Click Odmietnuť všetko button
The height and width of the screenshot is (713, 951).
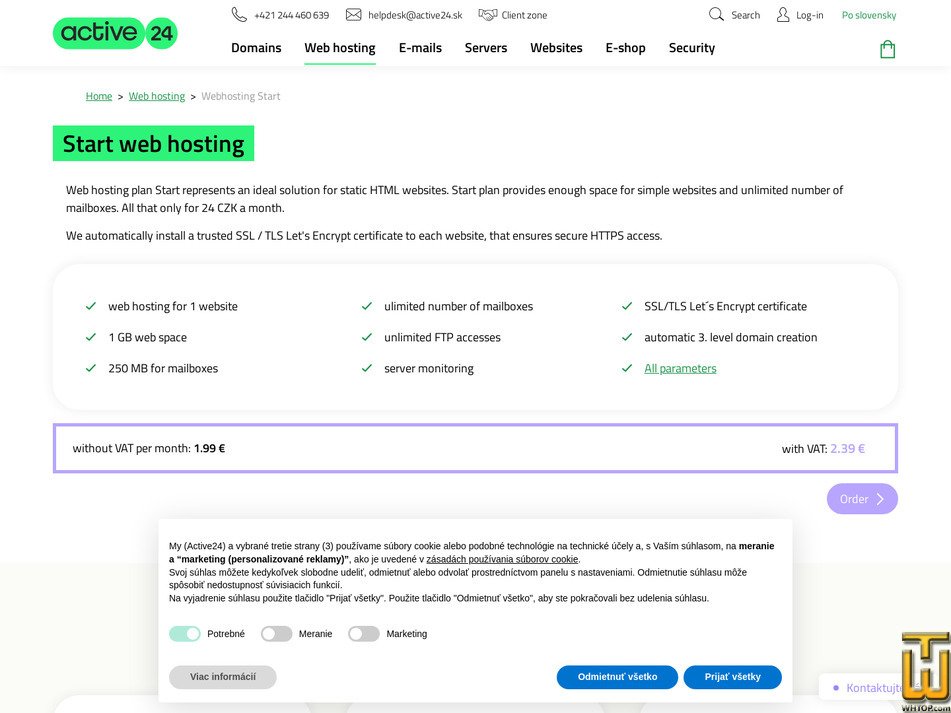pyautogui.click(x=617, y=677)
